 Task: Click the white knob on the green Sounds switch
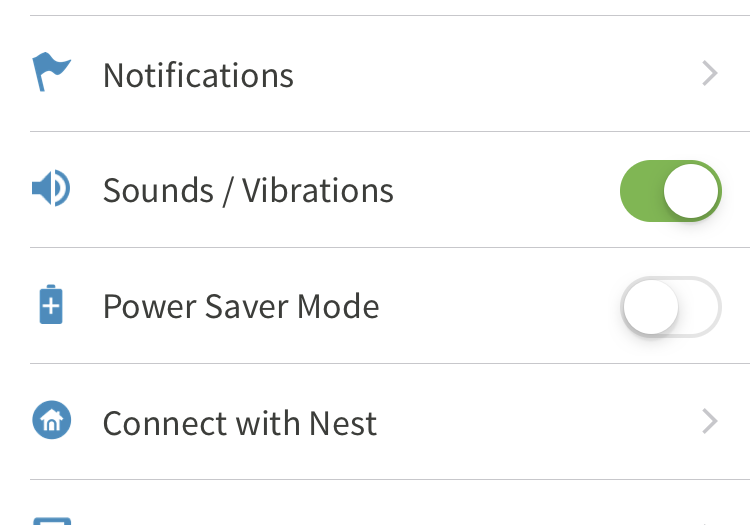tap(692, 190)
